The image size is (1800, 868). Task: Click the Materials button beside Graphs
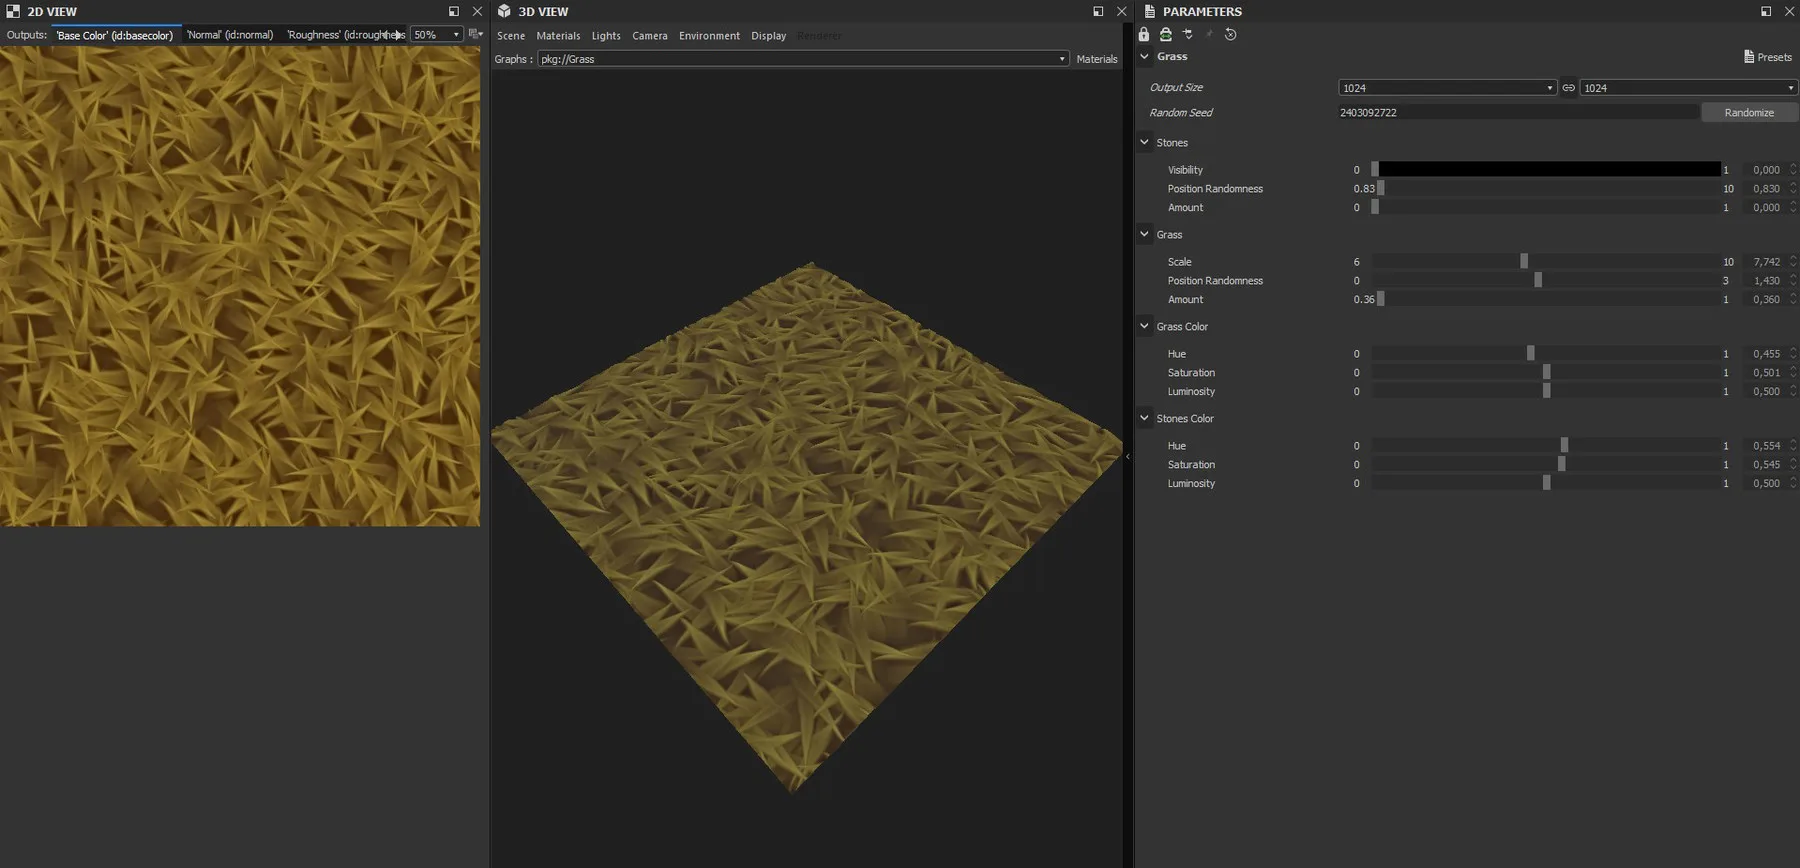click(1097, 59)
